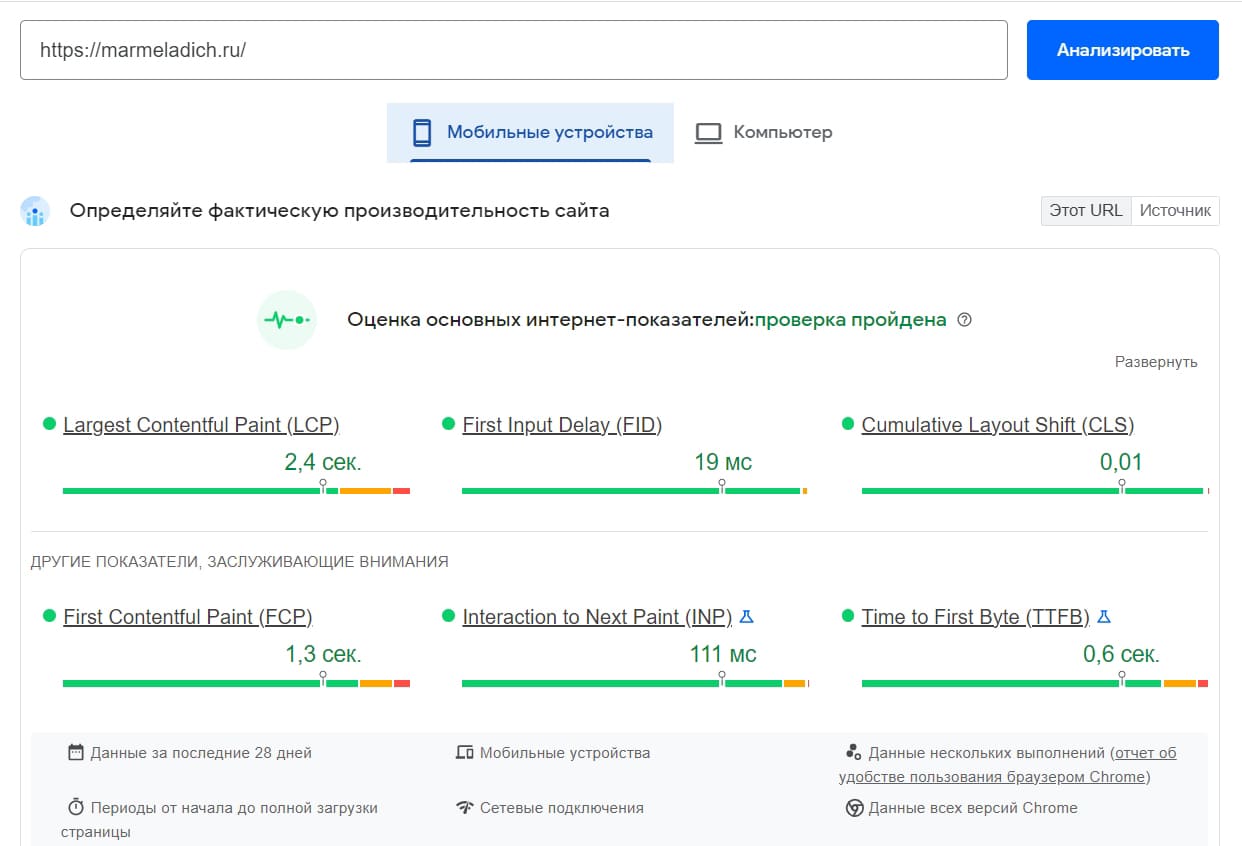Expand details via "Развернуть"

[x=1156, y=362]
